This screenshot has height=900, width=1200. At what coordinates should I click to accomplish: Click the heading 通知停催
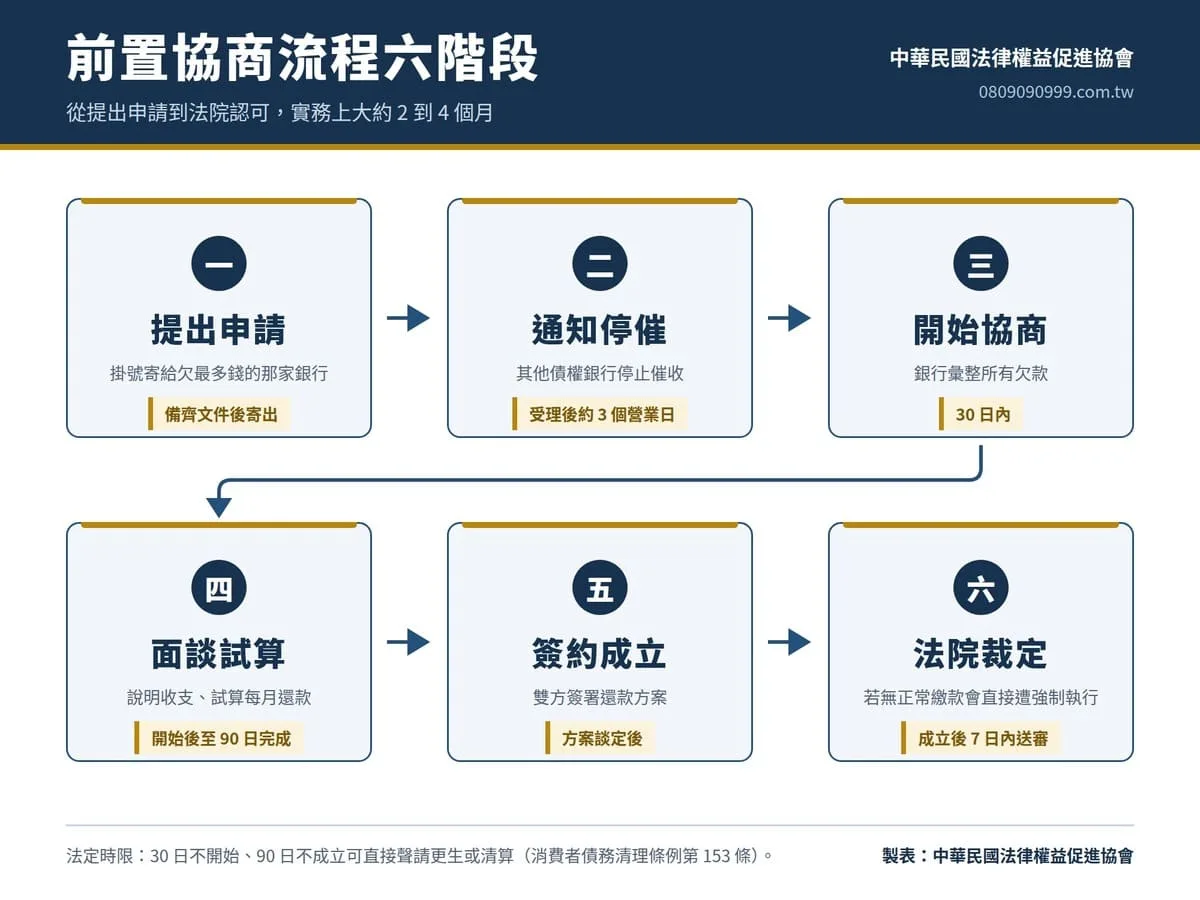point(600,330)
